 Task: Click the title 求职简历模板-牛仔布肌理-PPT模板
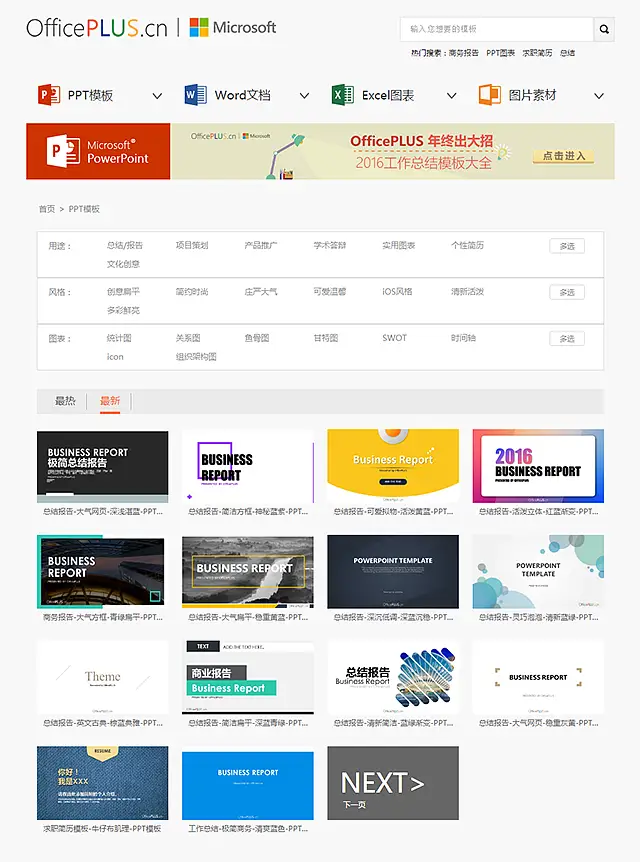(102, 828)
